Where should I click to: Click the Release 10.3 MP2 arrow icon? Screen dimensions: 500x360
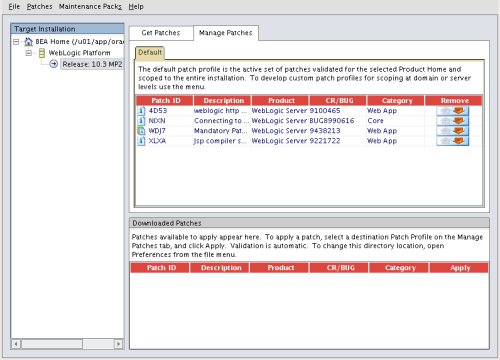tap(53, 64)
